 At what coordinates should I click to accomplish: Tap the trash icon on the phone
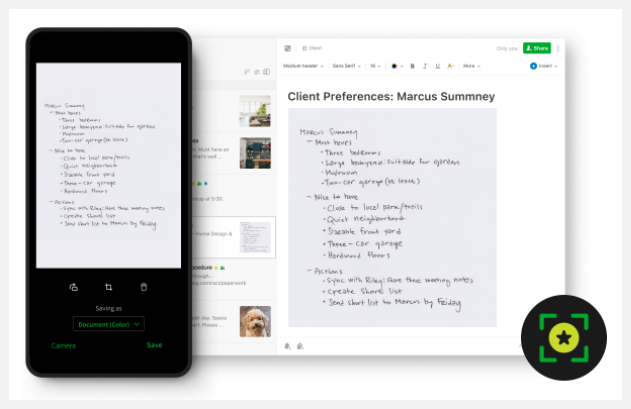point(144,287)
